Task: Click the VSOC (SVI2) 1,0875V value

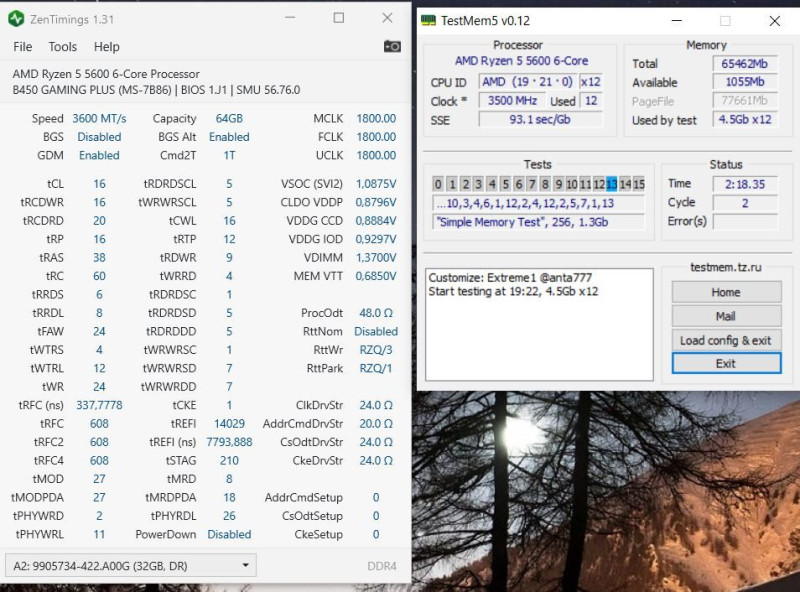Action: pyautogui.click(x=376, y=184)
